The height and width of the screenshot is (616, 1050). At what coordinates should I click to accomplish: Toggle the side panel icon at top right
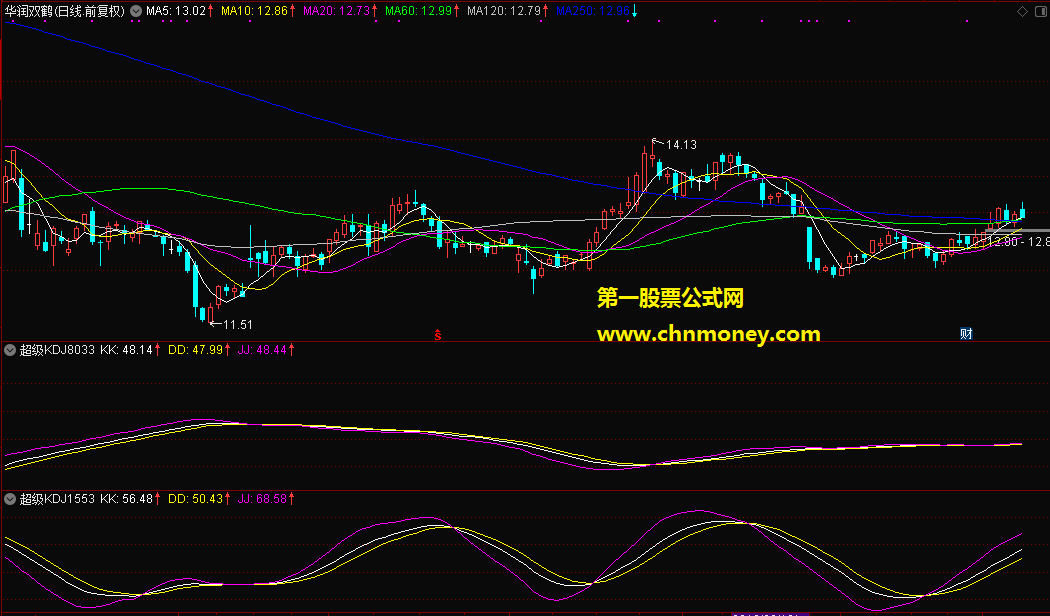[x=1039, y=11]
